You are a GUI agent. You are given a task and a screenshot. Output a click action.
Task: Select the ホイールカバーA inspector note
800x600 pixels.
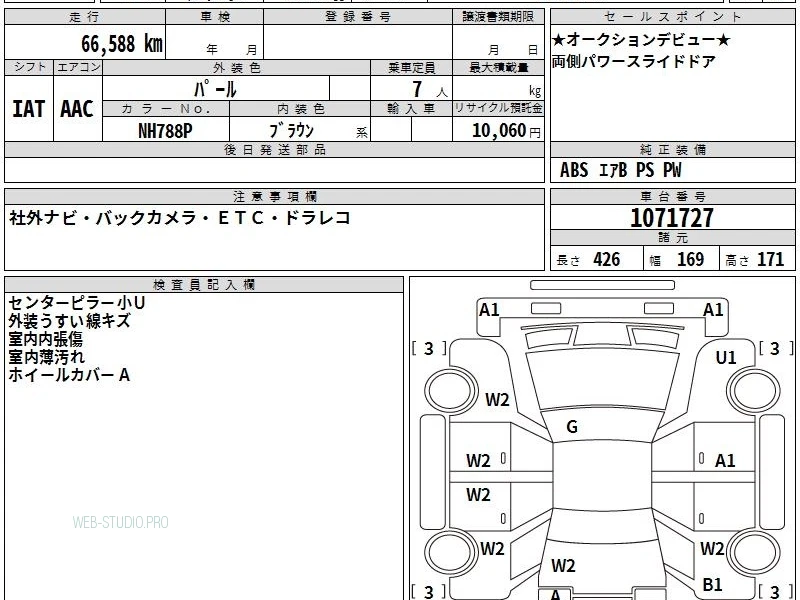pos(69,375)
